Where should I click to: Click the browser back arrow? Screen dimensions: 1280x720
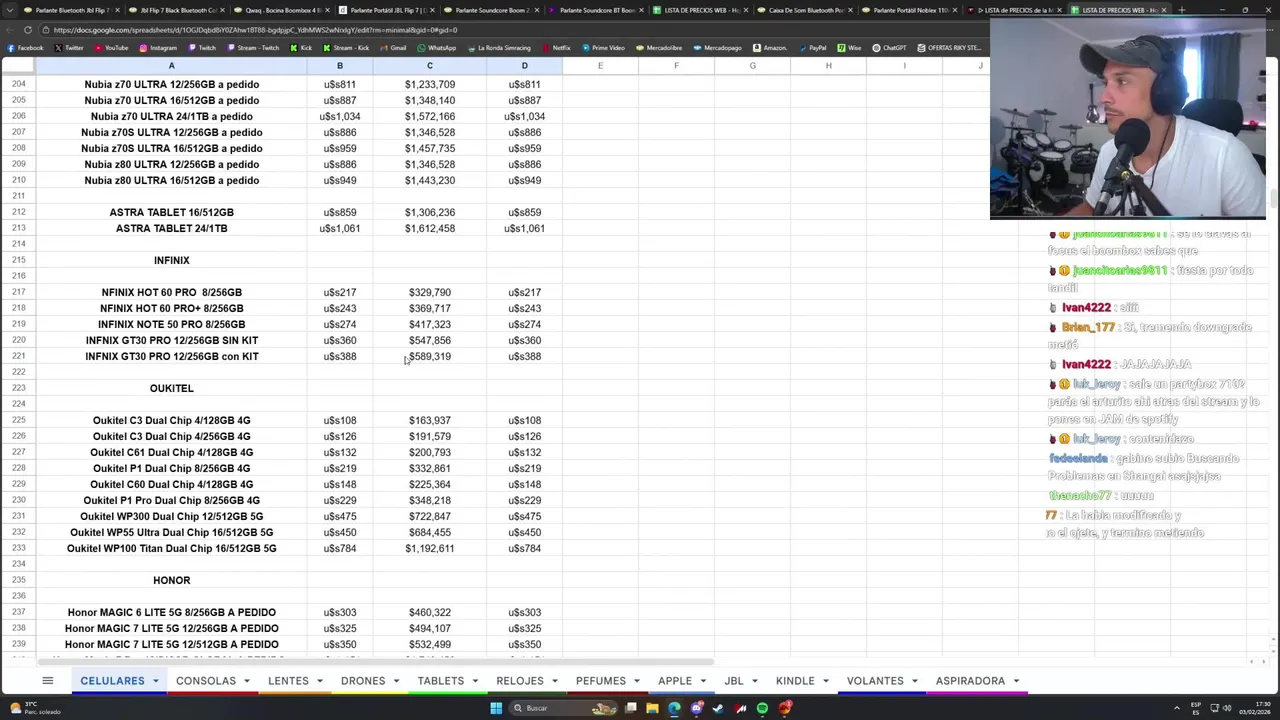coord(12,29)
